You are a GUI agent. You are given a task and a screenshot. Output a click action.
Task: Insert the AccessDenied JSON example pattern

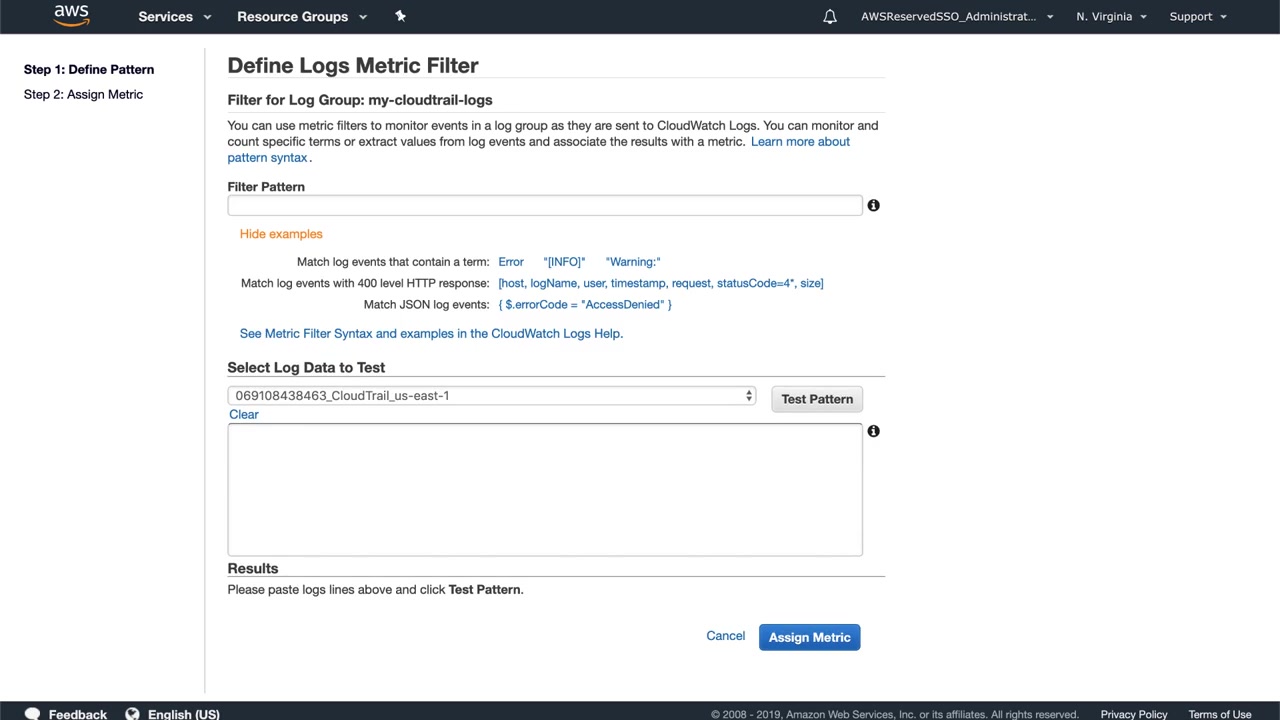pyautogui.click(x=585, y=304)
